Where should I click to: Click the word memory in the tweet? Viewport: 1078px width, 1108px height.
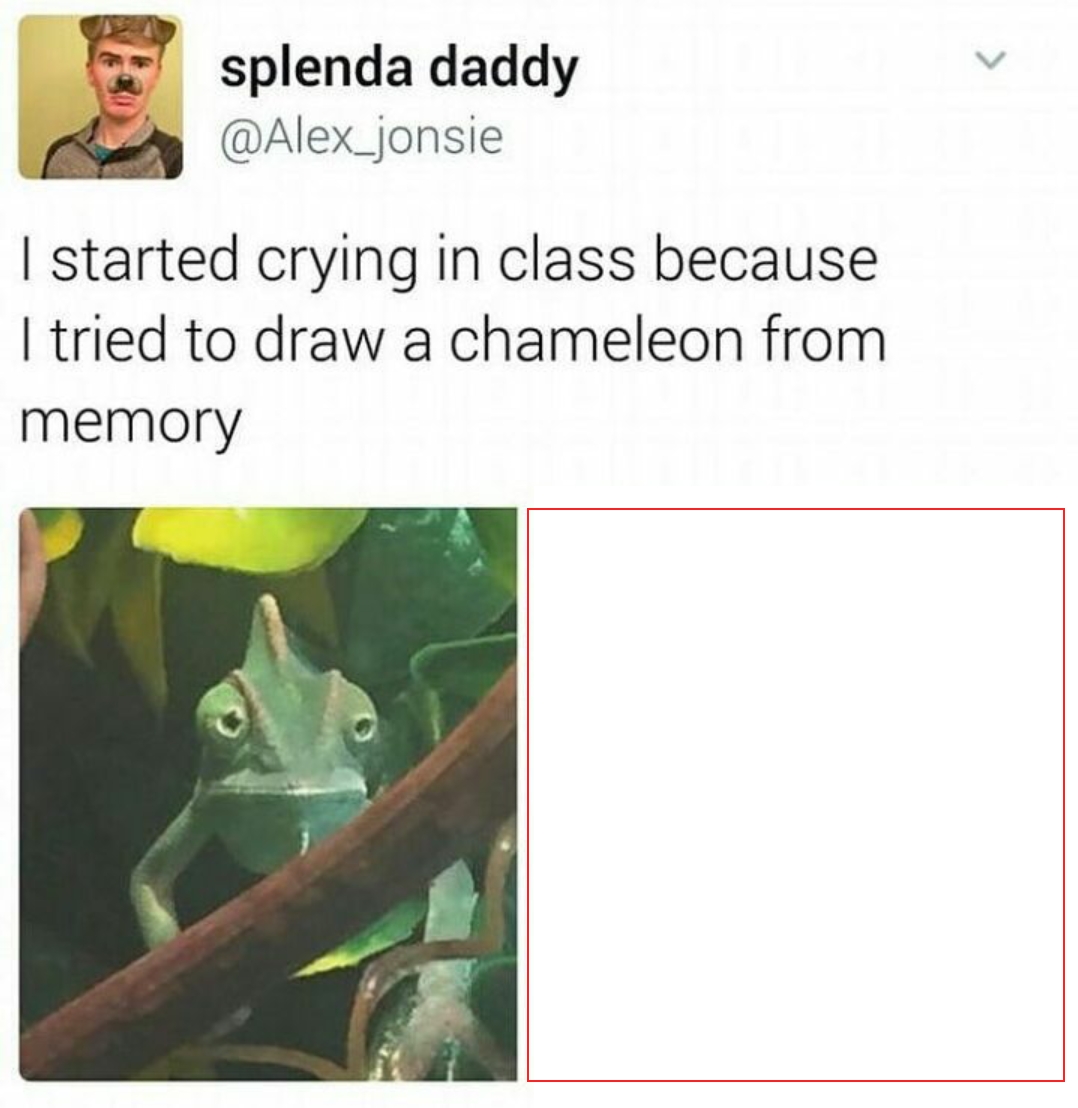click(x=131, y=424)
